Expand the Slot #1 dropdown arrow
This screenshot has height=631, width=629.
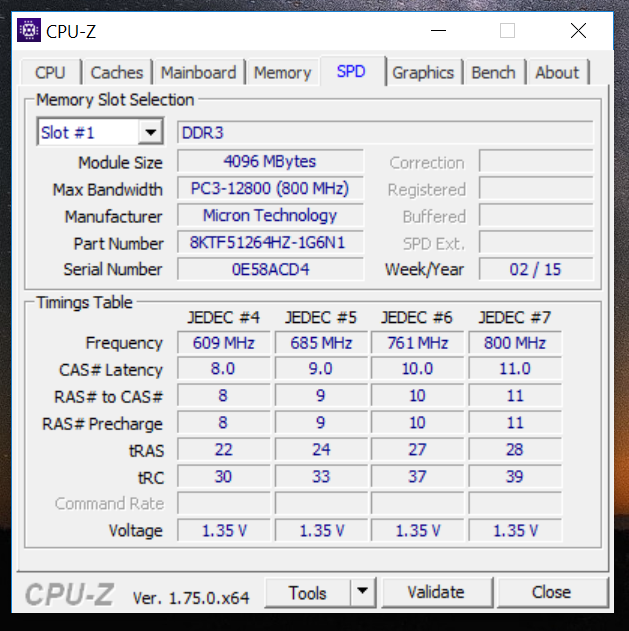pyautogui.click(x=151, y=132)
